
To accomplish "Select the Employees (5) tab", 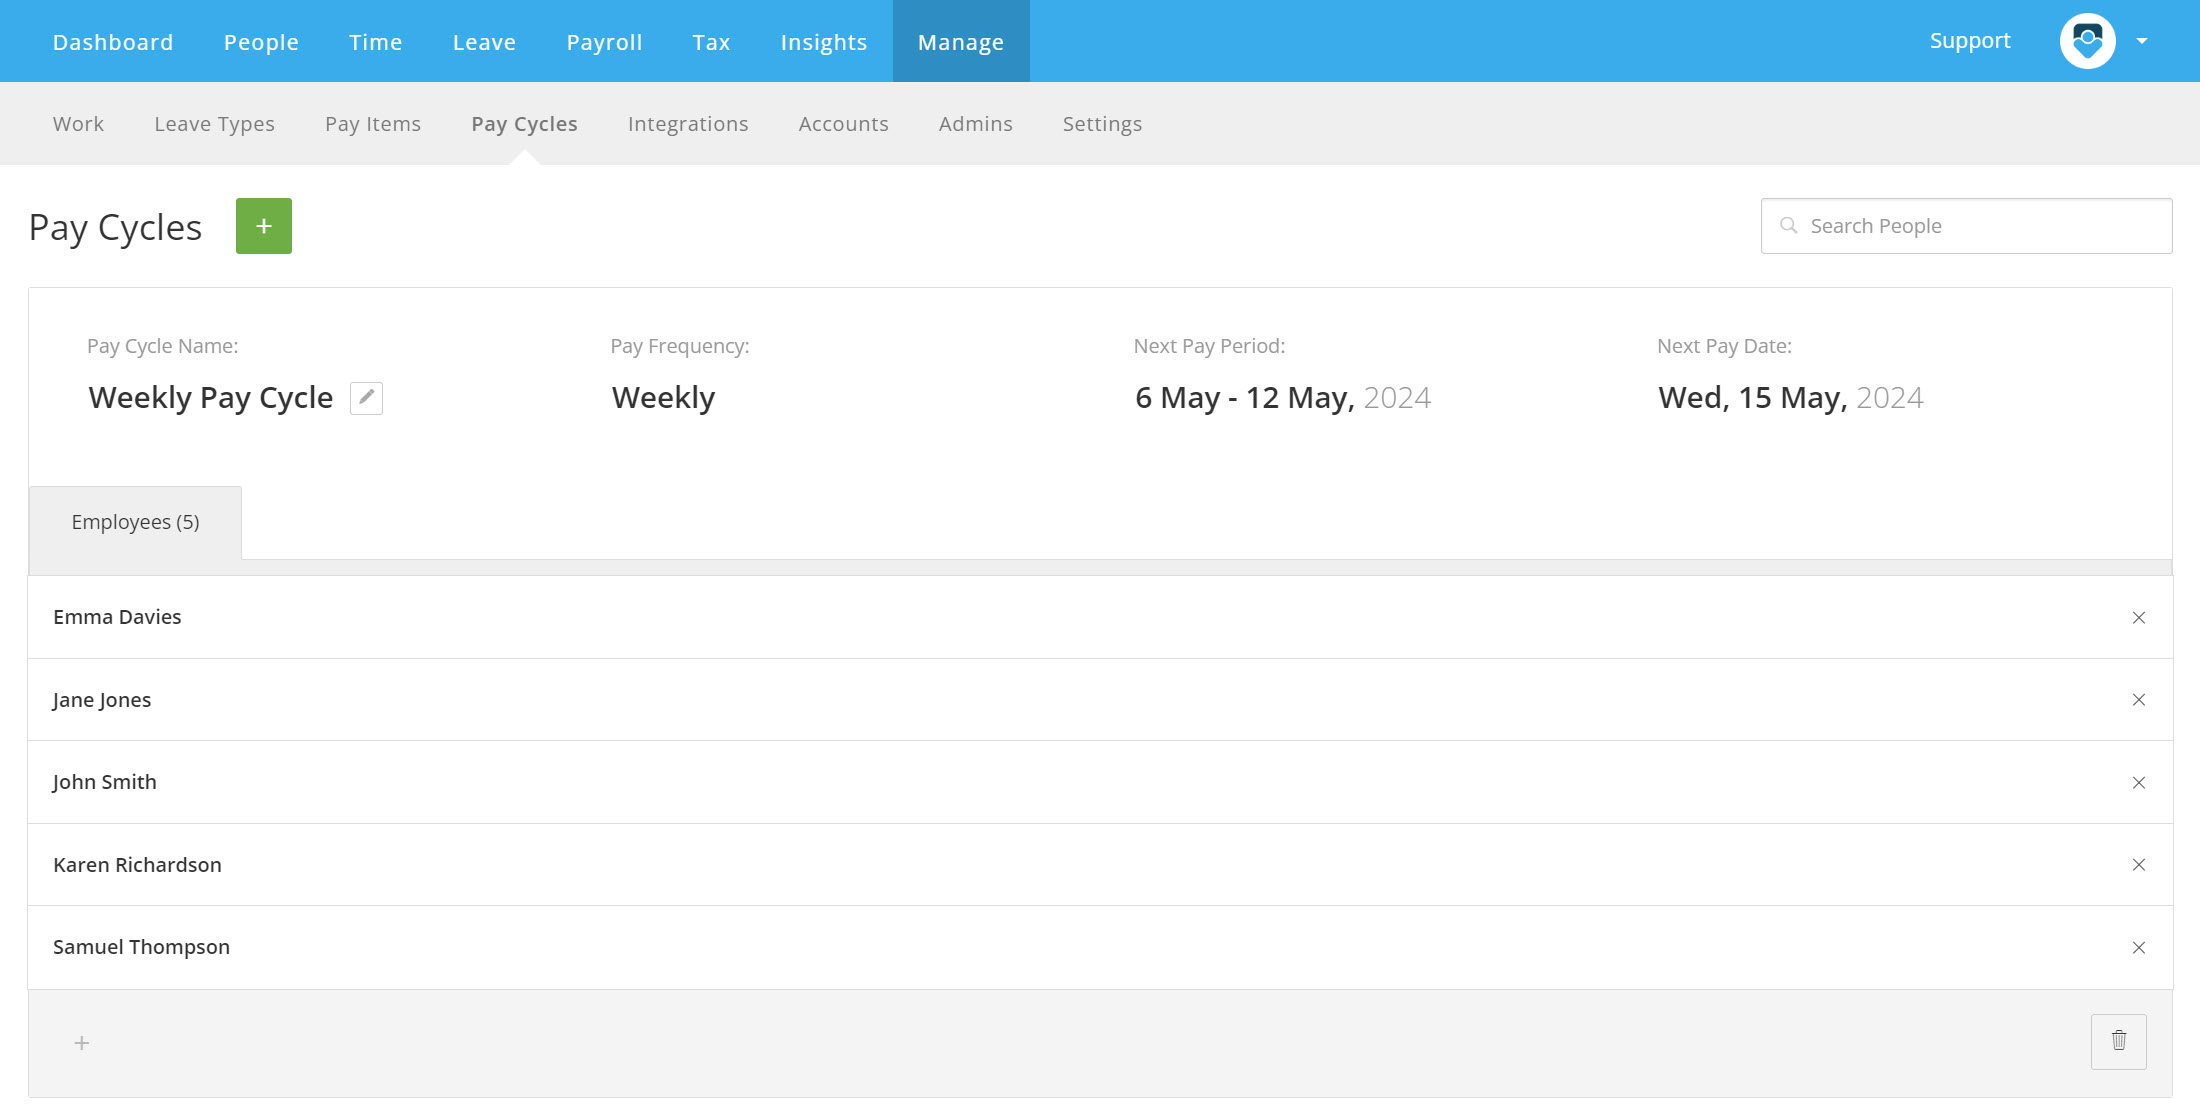I will [135, 522].
